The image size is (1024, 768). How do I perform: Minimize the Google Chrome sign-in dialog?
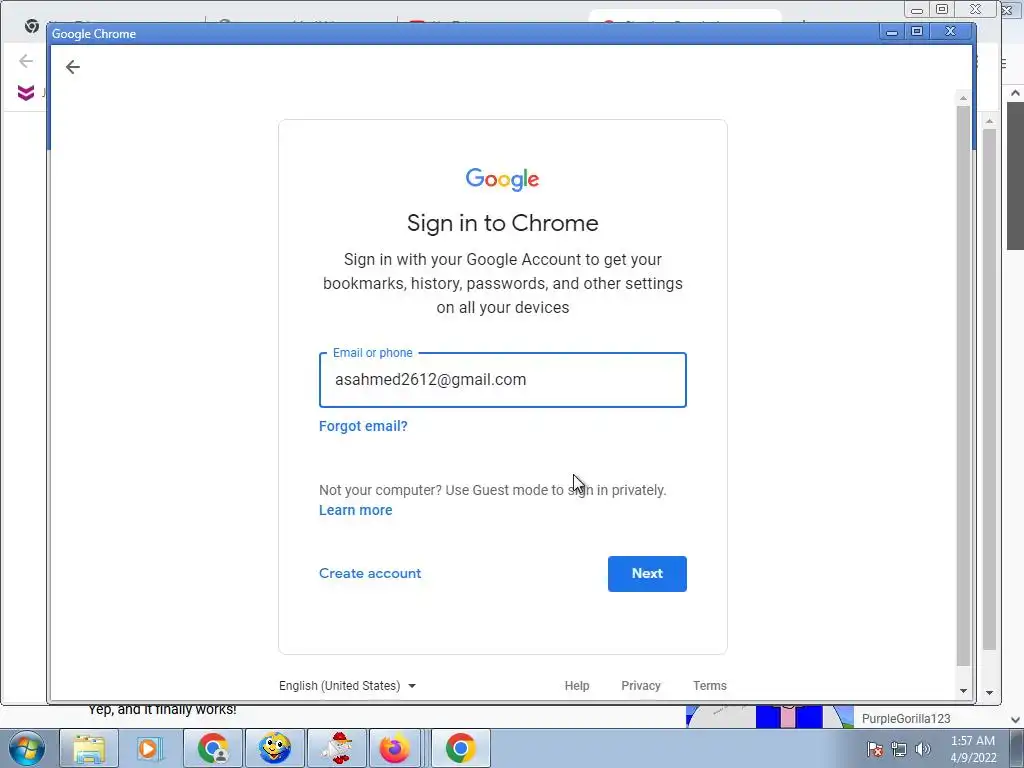891,31
